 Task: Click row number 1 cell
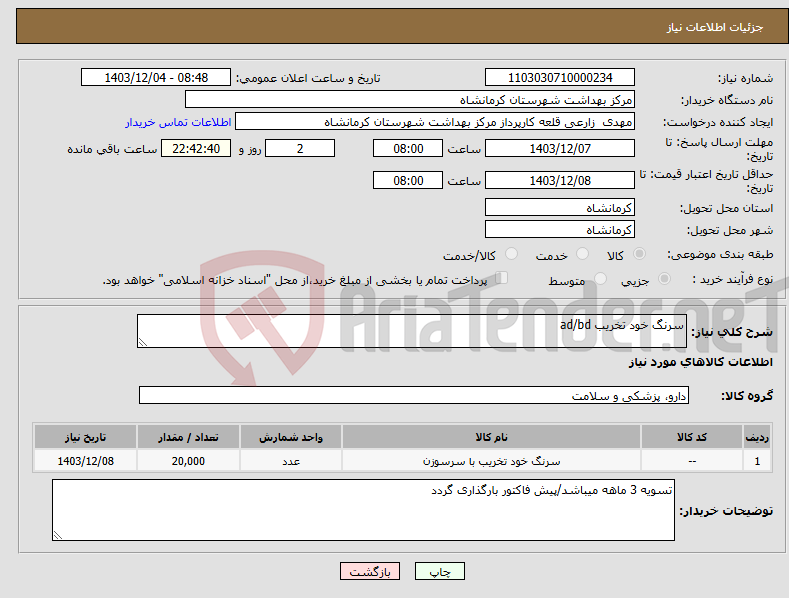tap(757, 461)
